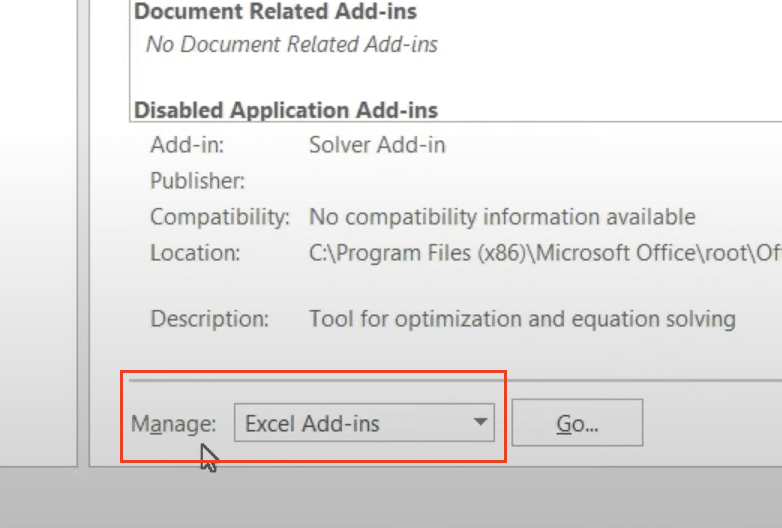Select the No Document Related Add-ins entry
Viewport: 782px width, 528px height.
coord(292,44)
